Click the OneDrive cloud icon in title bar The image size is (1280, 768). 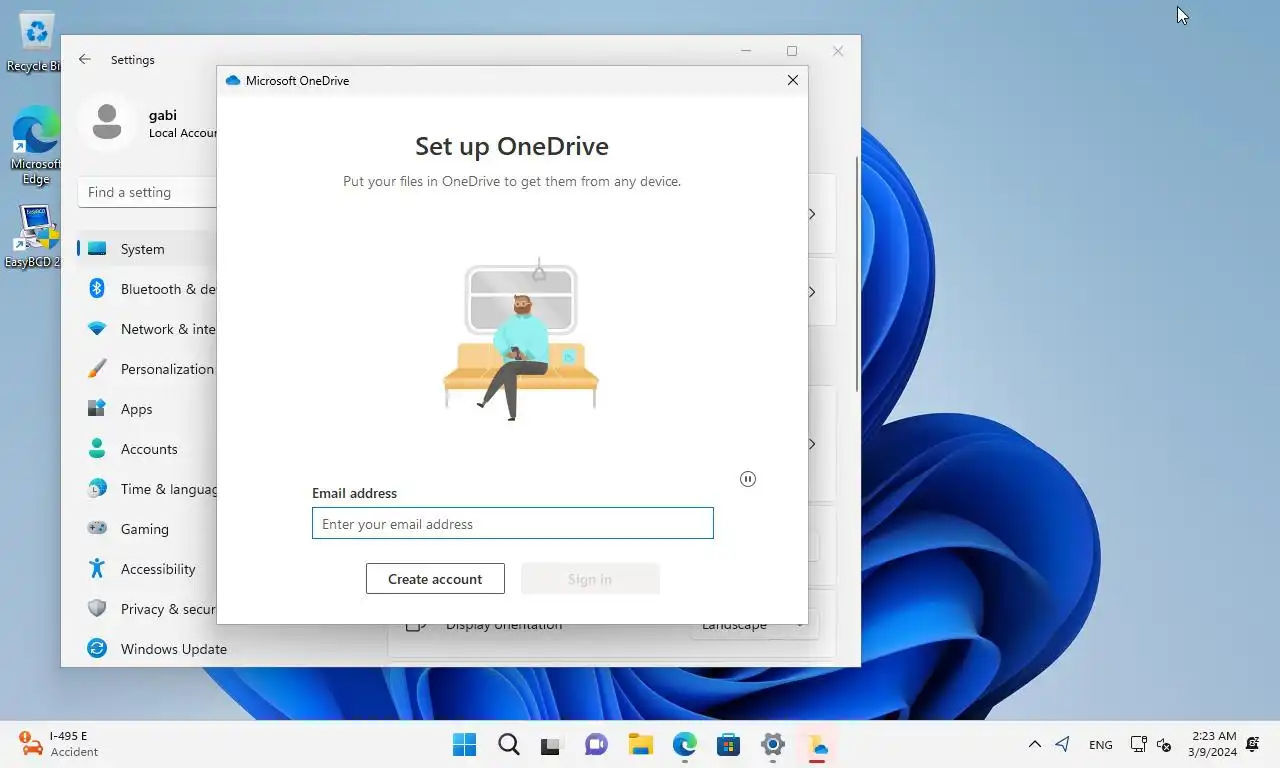tap(233, 80)
